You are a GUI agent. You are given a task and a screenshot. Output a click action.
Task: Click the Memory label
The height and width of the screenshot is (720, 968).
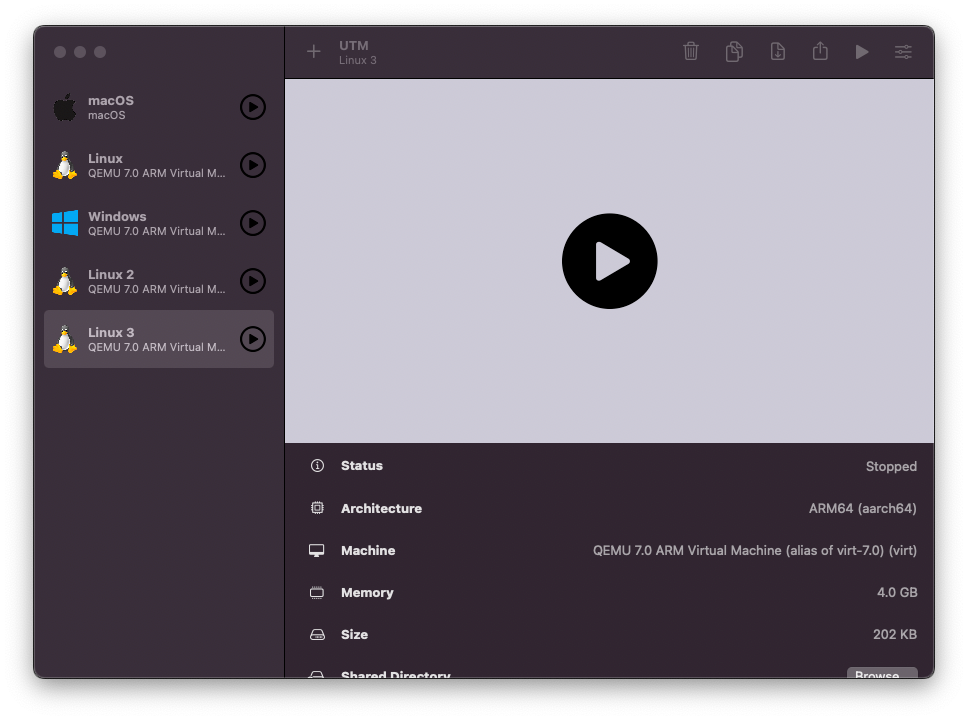[367, 593]
